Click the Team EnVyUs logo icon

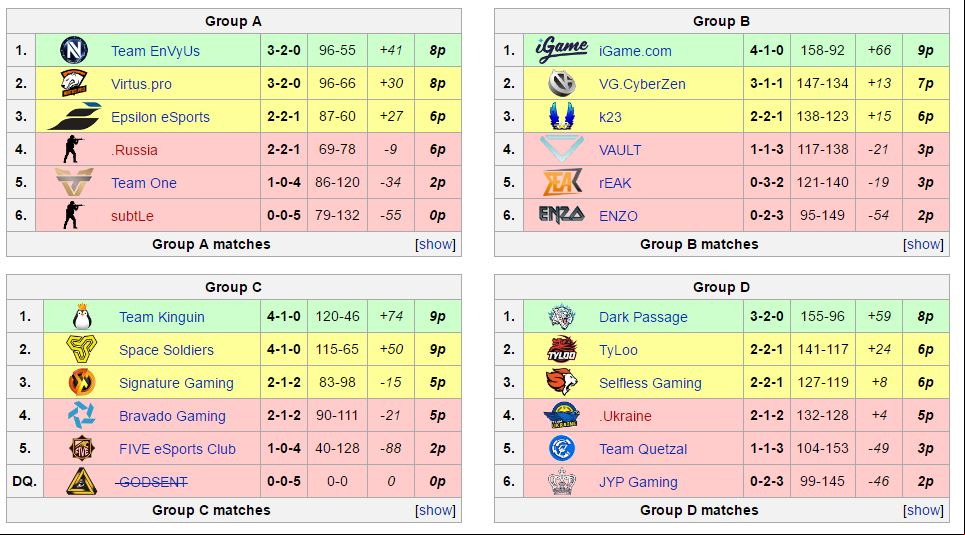74,50
